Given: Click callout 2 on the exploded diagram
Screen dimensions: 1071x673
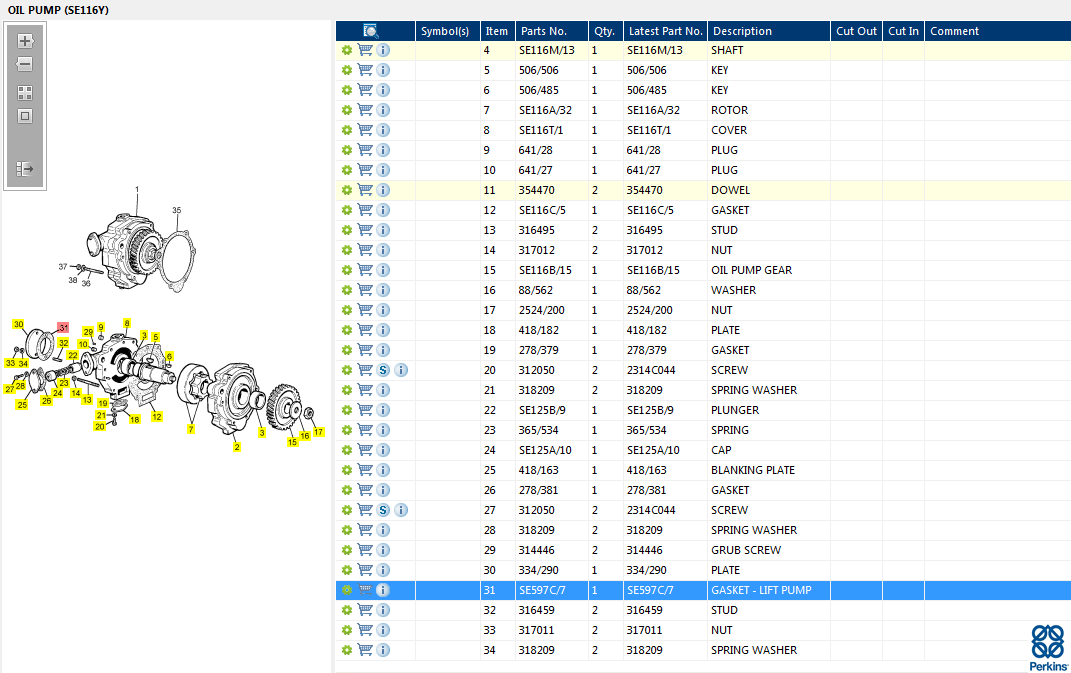Looking at the screenshot, I should 237,447.
